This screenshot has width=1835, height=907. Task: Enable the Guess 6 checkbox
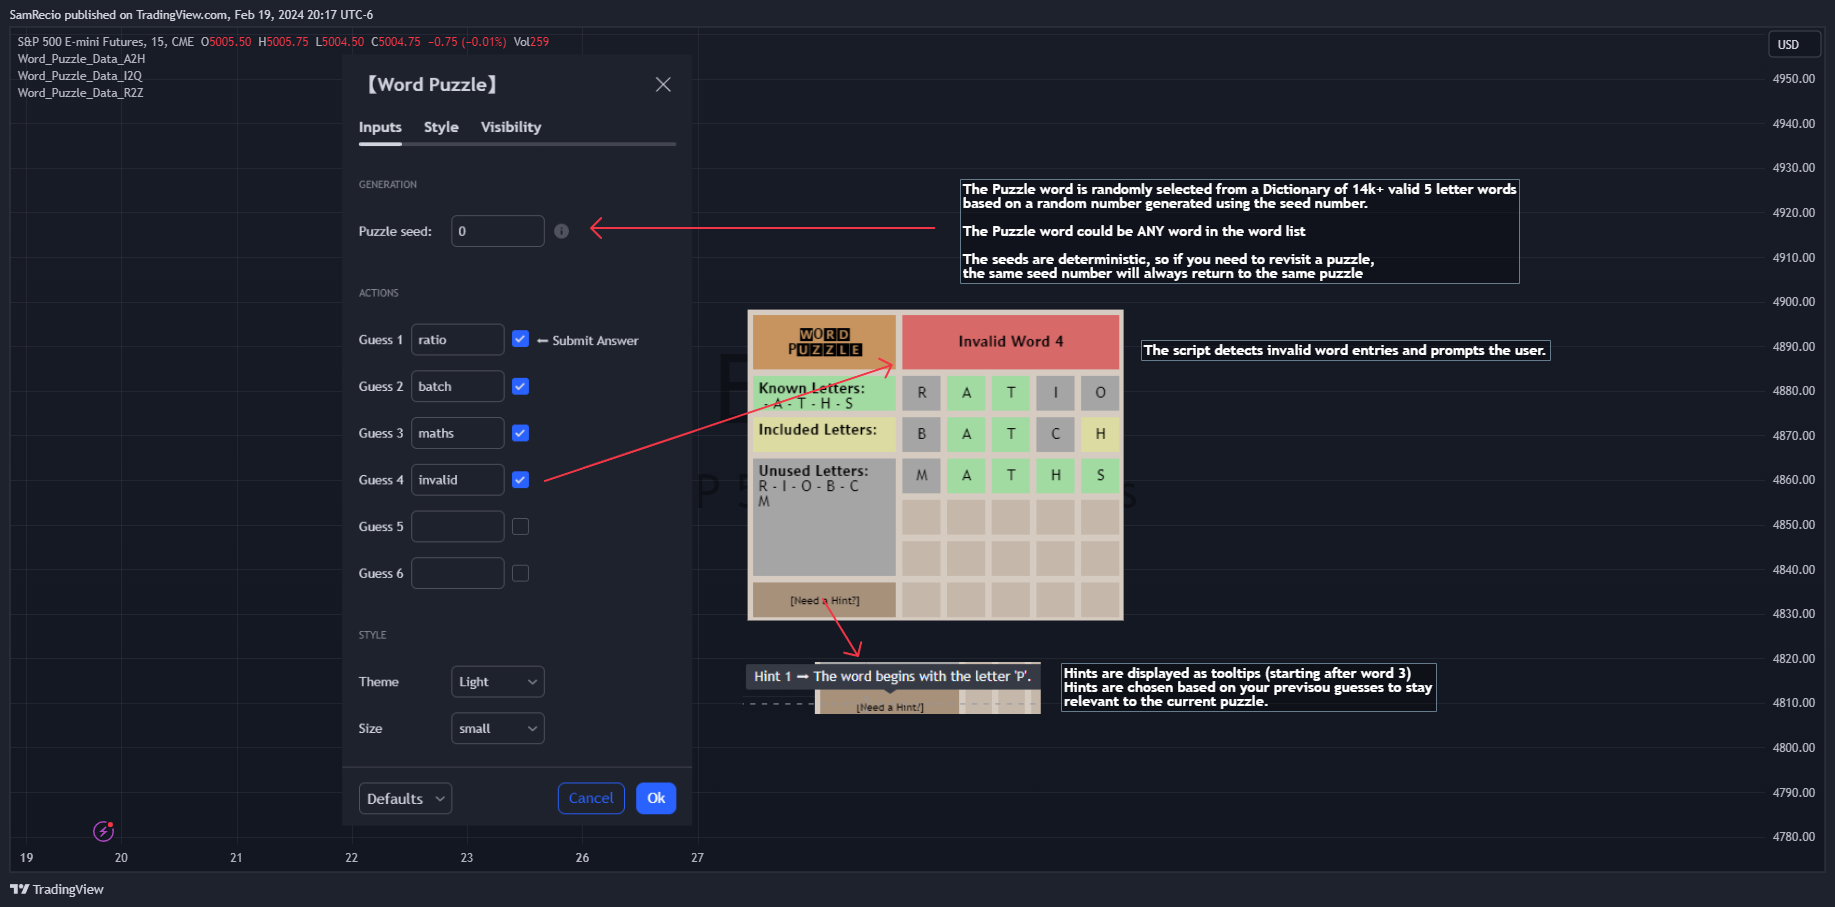pos(521,573)
